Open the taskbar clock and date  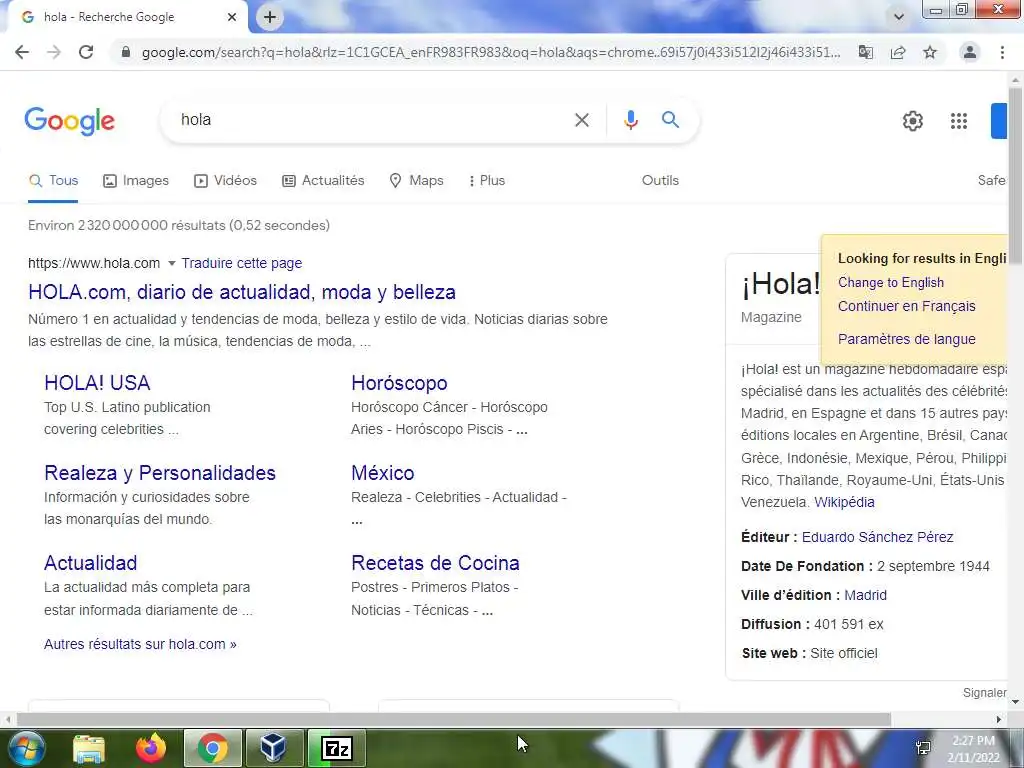pos(973,749)
